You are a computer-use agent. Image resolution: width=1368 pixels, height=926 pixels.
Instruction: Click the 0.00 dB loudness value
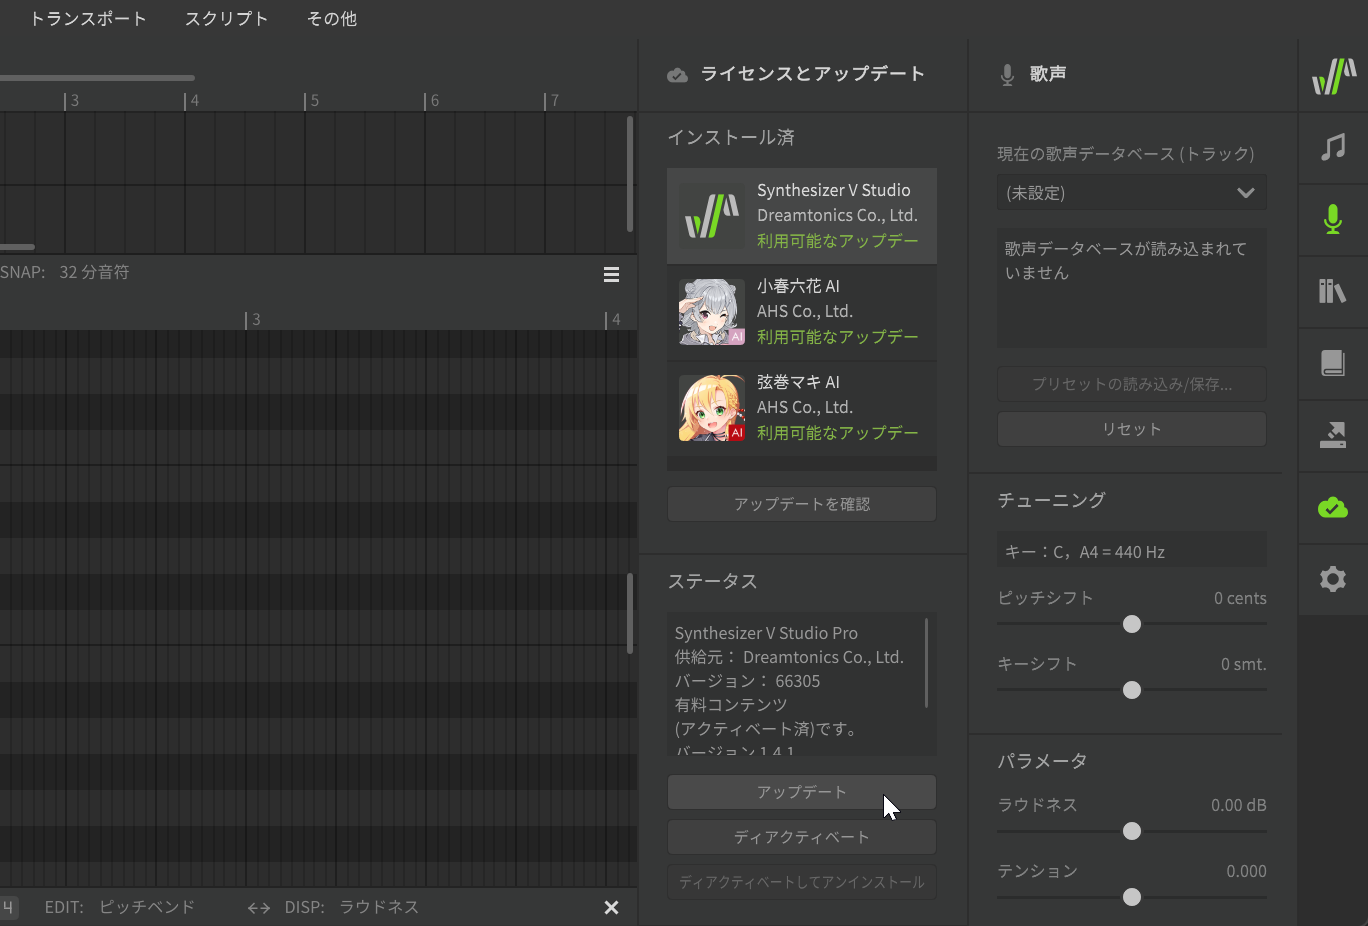point(1239,805)
